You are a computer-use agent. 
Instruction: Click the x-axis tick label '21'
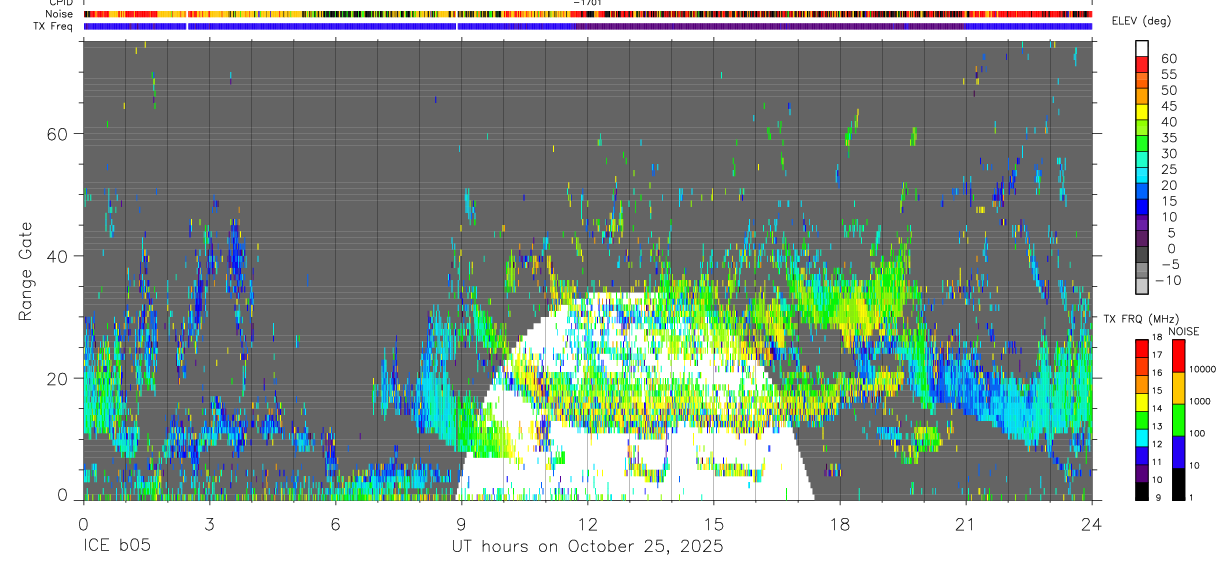coord(966,524)
